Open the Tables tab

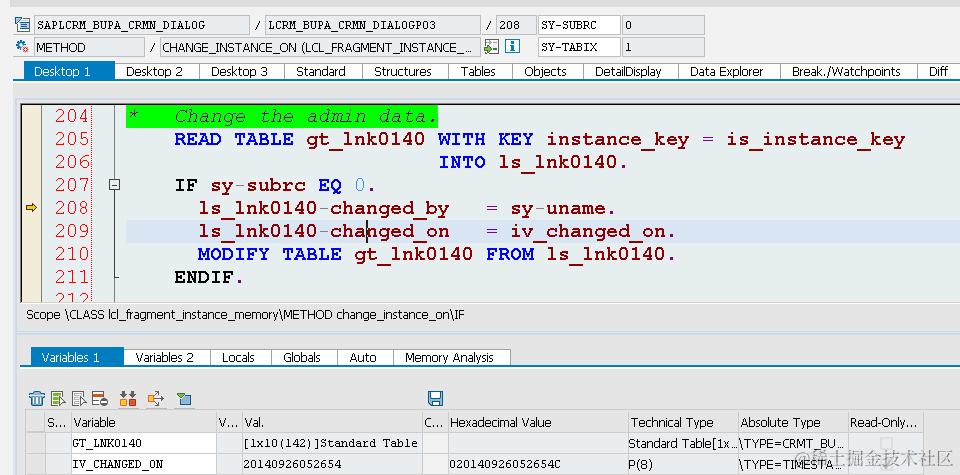pos(478,71)
